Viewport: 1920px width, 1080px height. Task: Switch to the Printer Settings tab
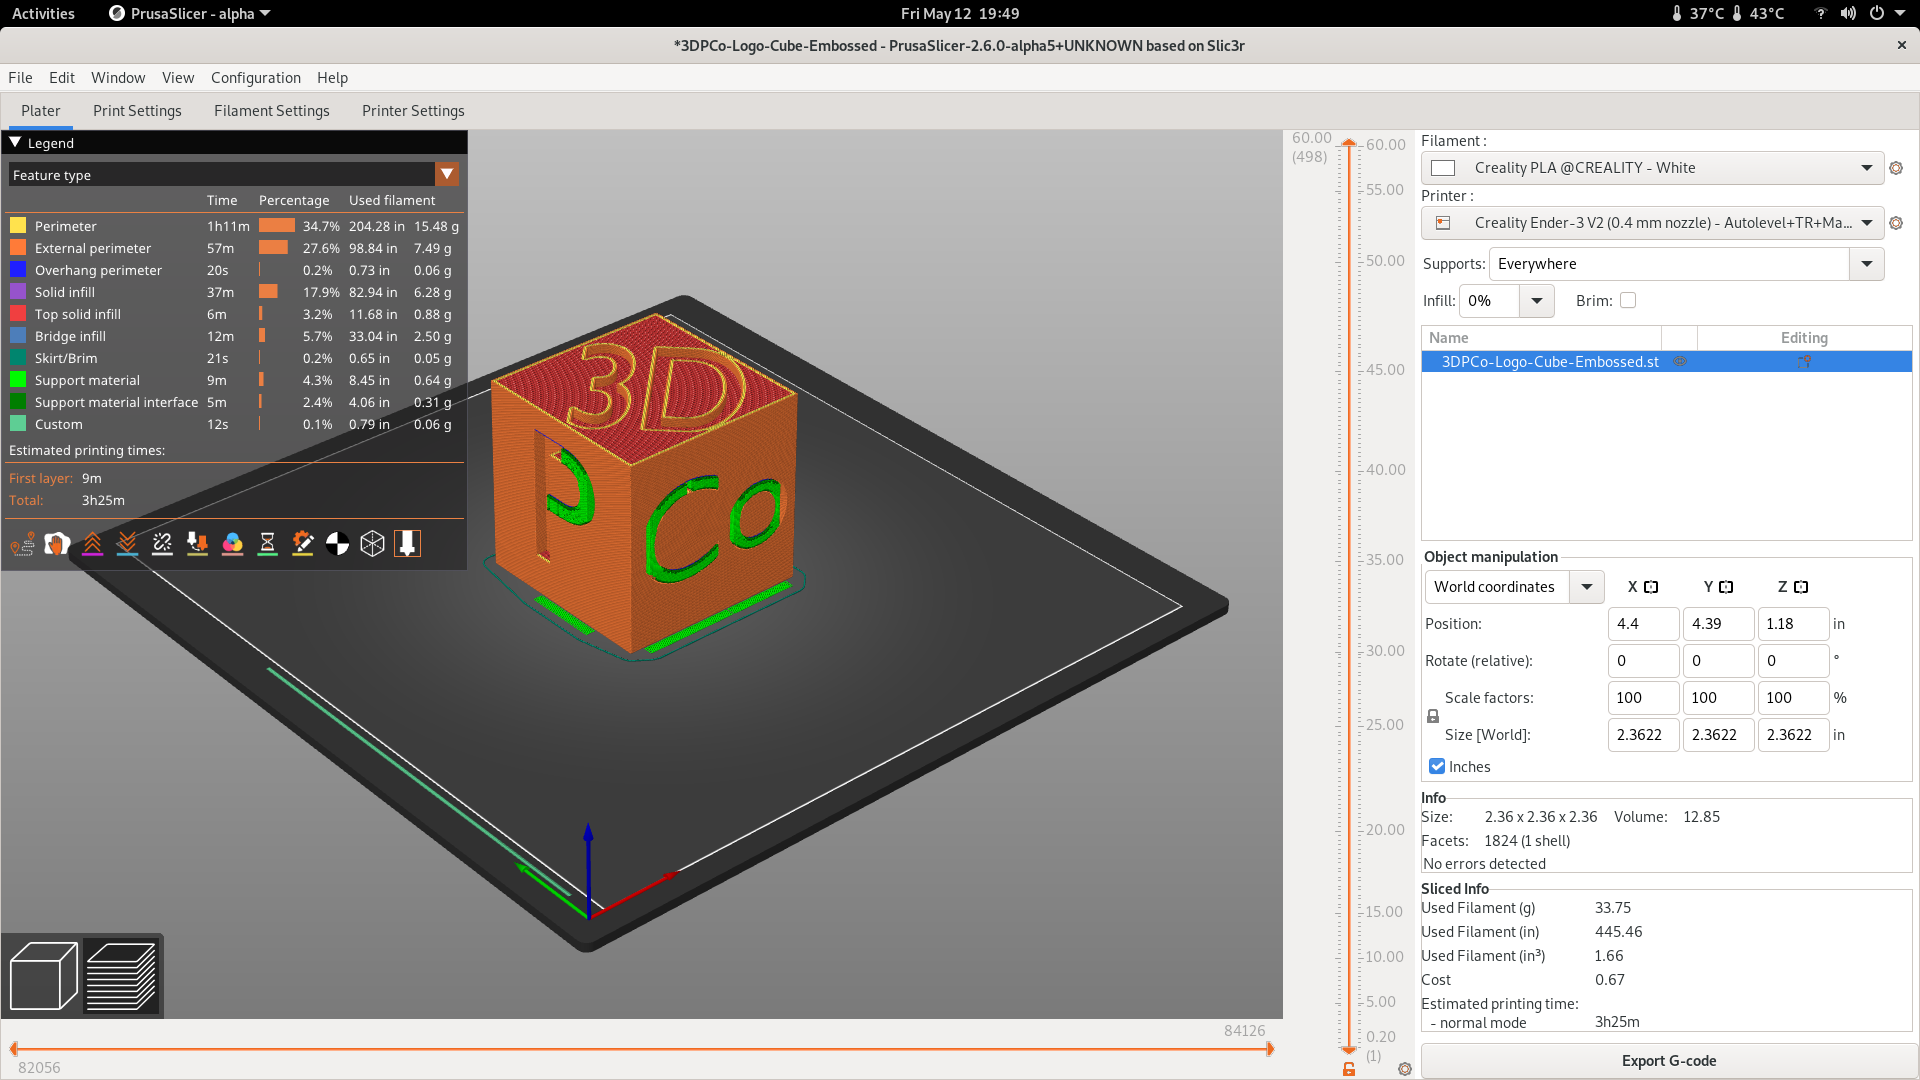413,111
